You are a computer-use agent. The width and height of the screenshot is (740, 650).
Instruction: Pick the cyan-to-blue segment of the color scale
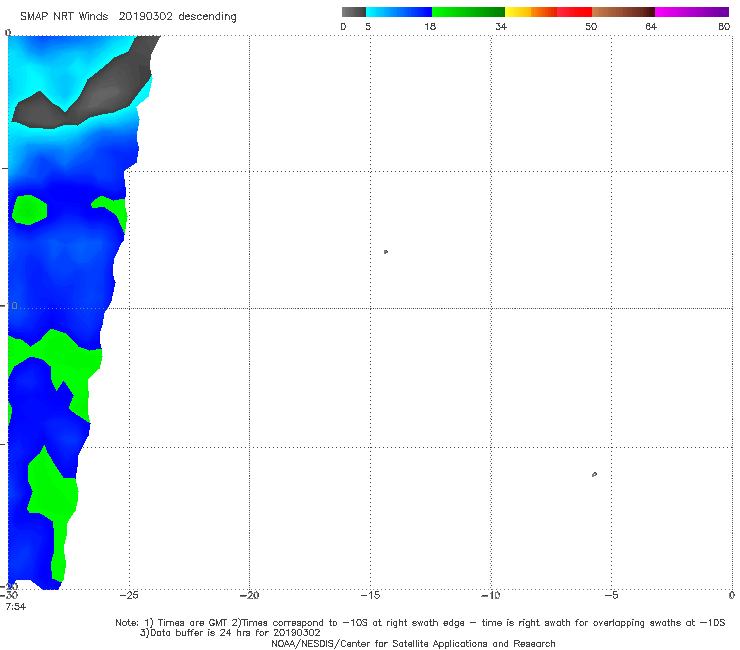coord(399,12)
